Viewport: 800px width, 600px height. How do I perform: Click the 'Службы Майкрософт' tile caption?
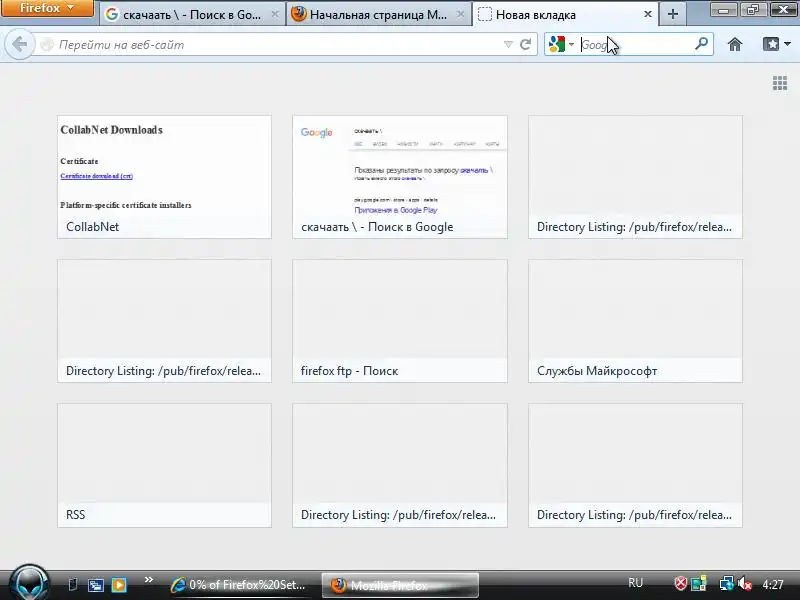coord(597,371)
